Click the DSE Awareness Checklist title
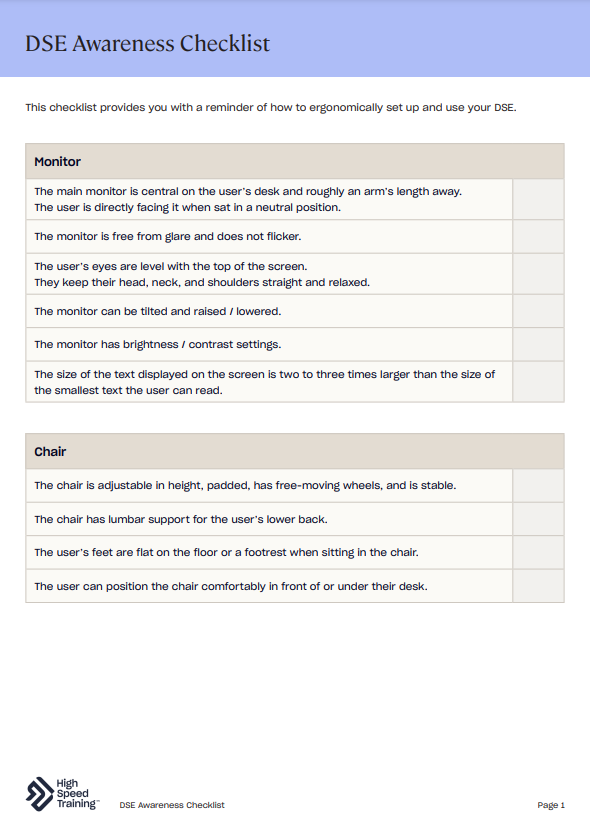 coord(147,43)
